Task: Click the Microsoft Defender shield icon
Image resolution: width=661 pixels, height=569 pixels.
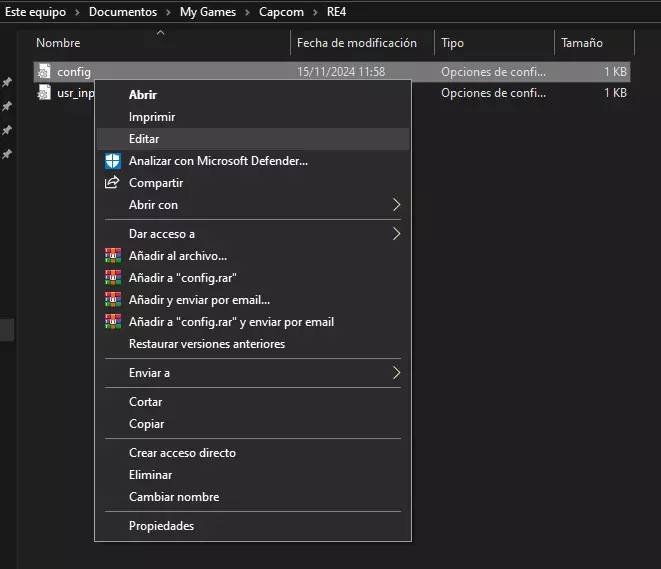Action: click(112, 161)
